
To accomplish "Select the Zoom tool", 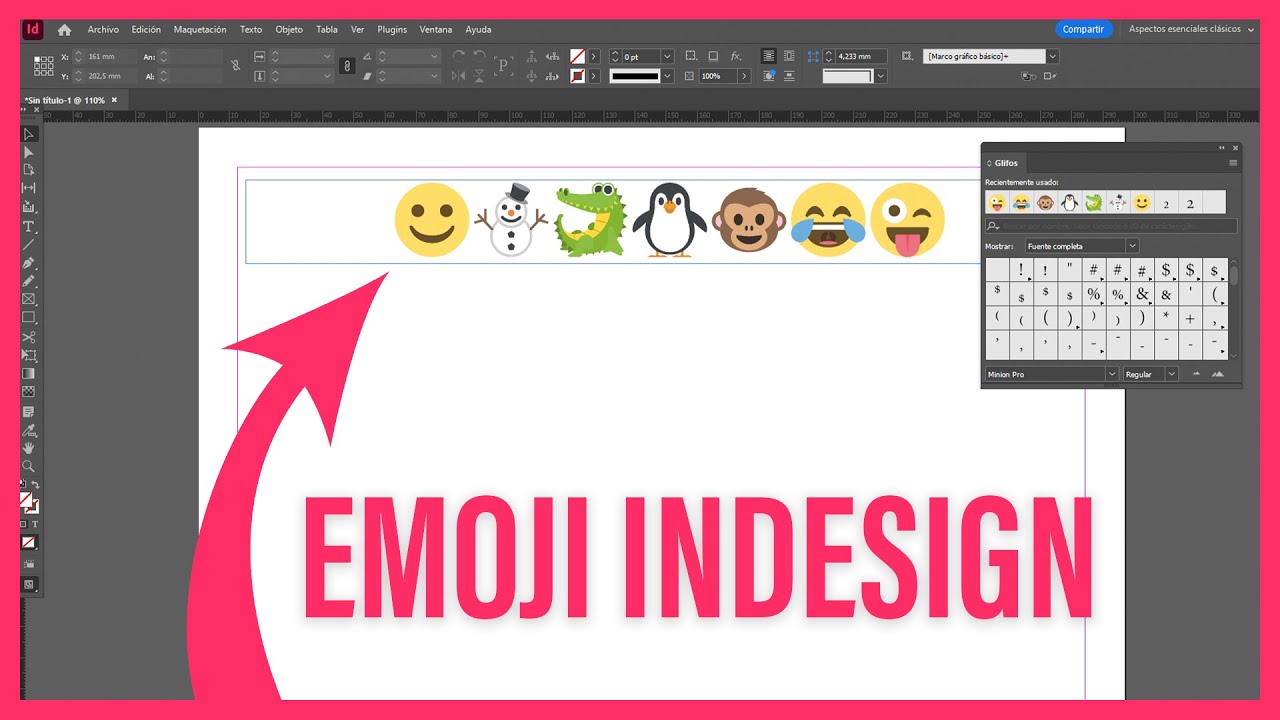I will click(29, 466).
